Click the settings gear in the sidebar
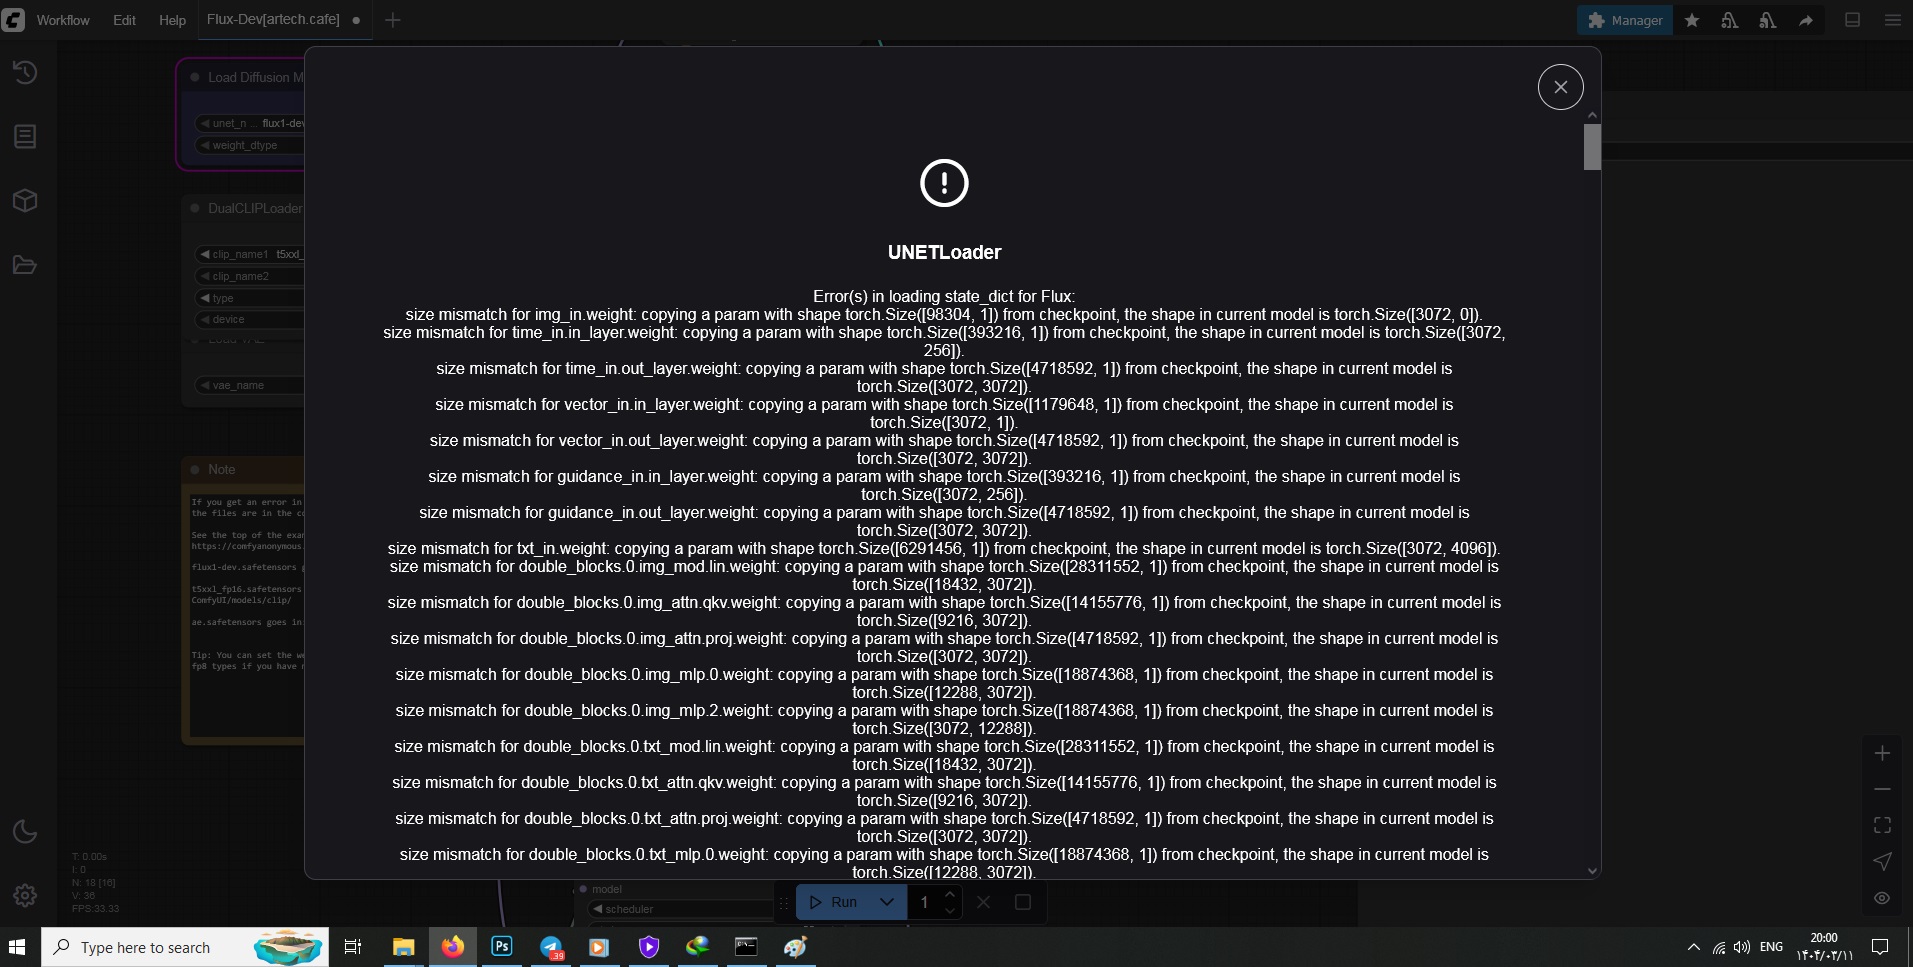 click(x=25, y=895)
